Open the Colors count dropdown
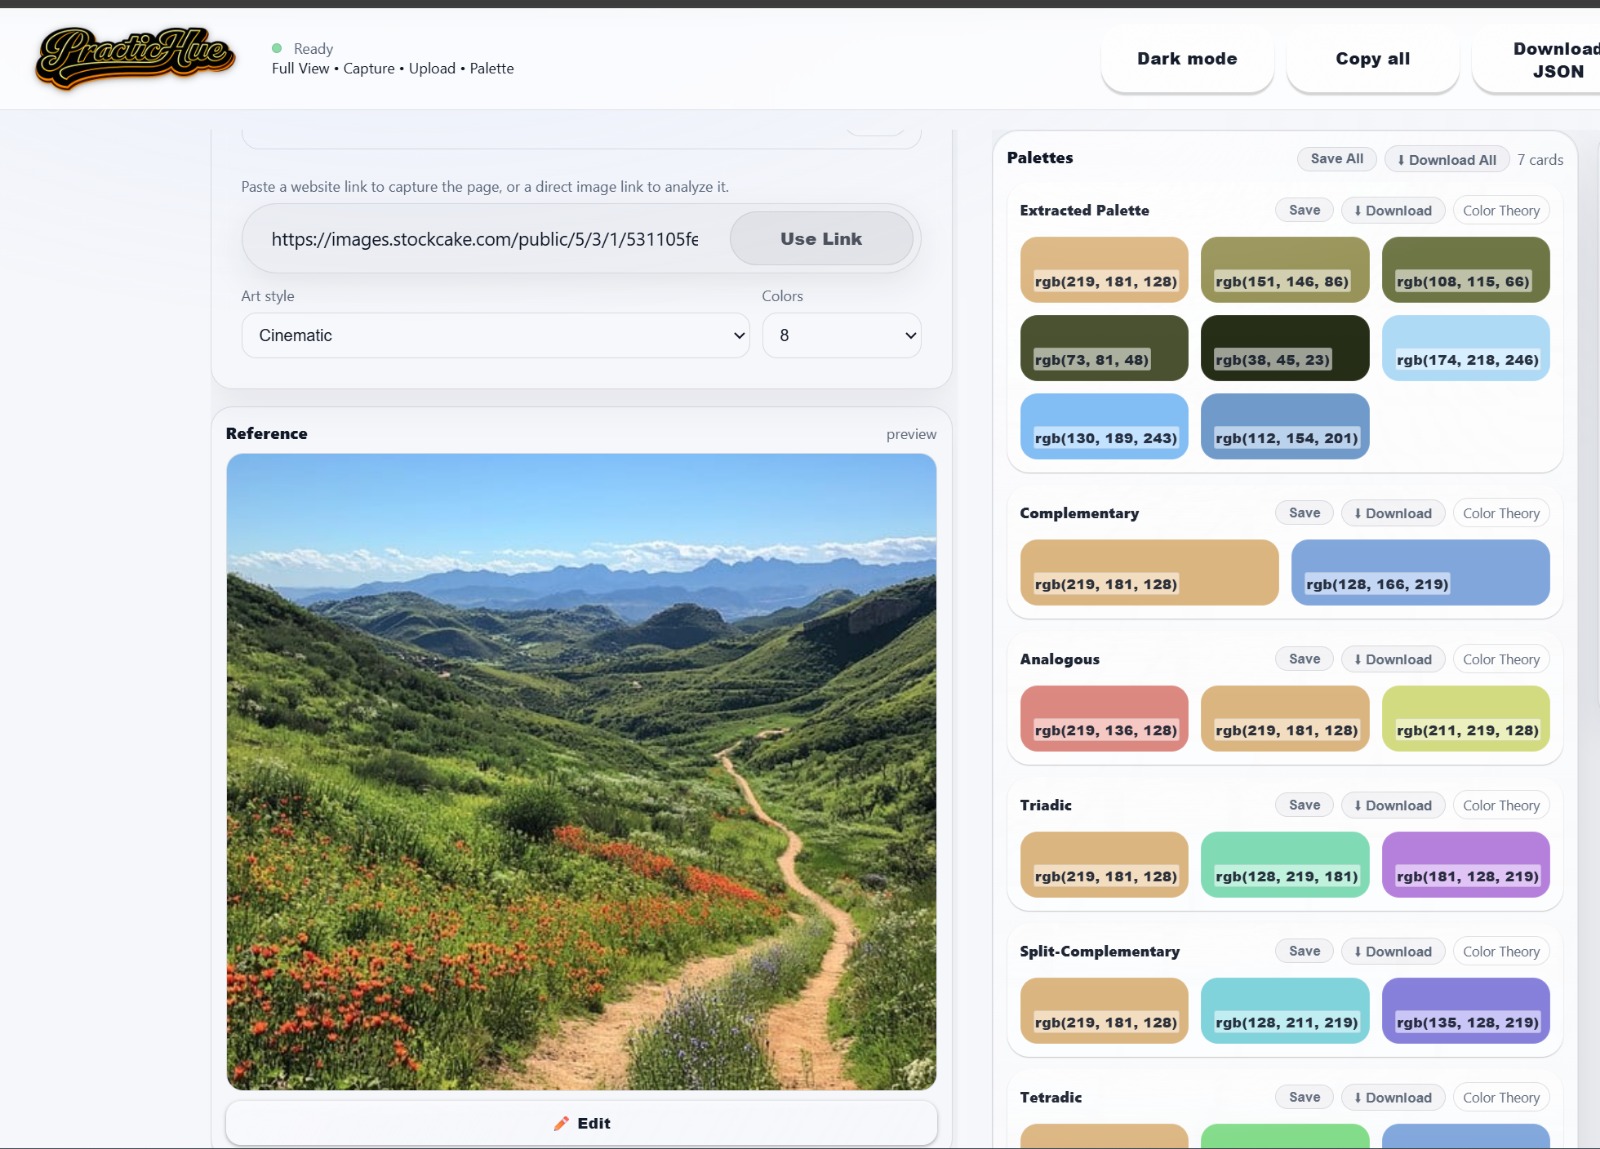Screen dimensions: 1600x1149 [841, 336]
